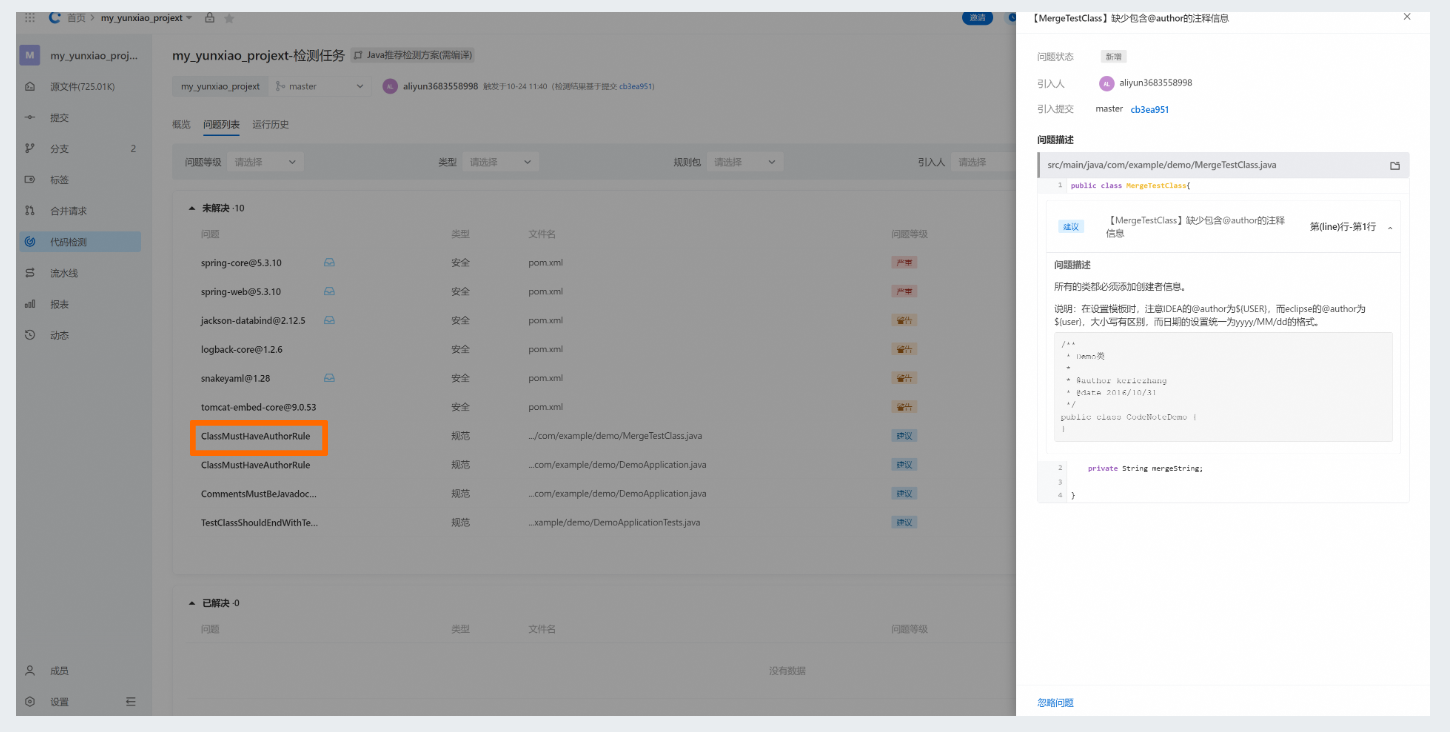
Task: Click the 邀请 invite button
Action: coord(977,18)
